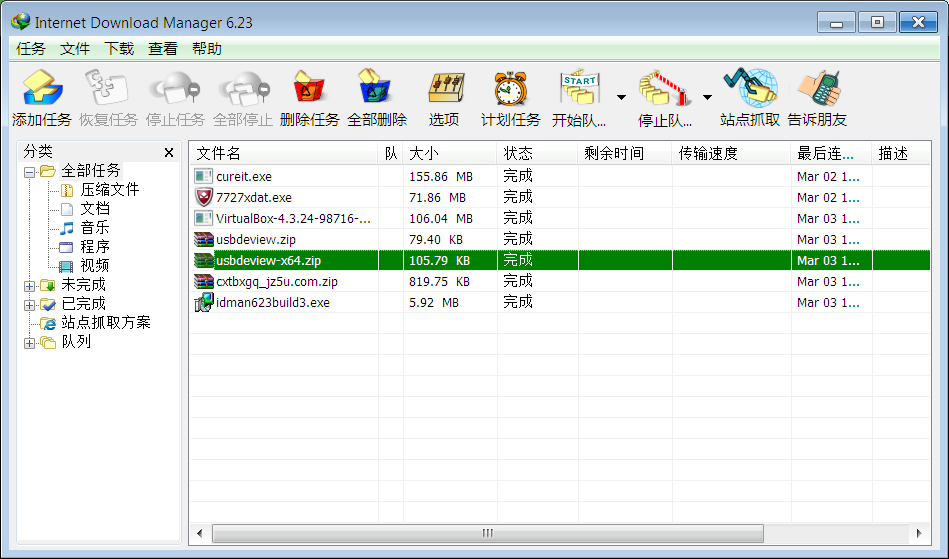Click archive icon of usbdeview.zip
949x559 pixels.
[203, 239]
